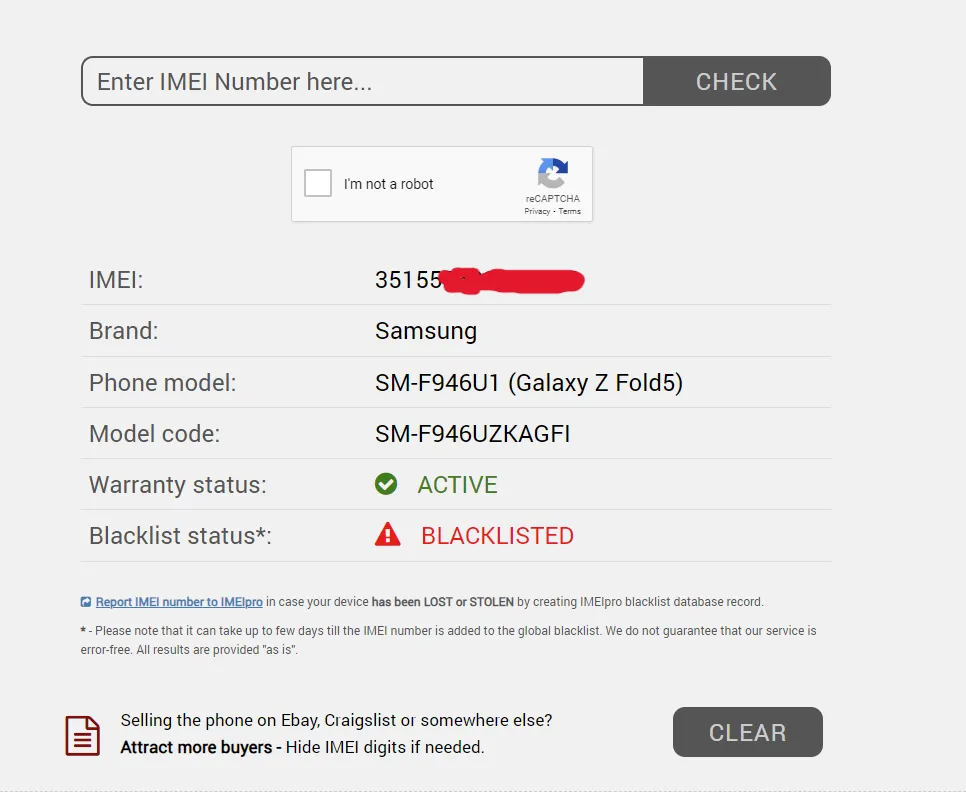Open the reCAPTCHA Terms link

pos(570,210)
